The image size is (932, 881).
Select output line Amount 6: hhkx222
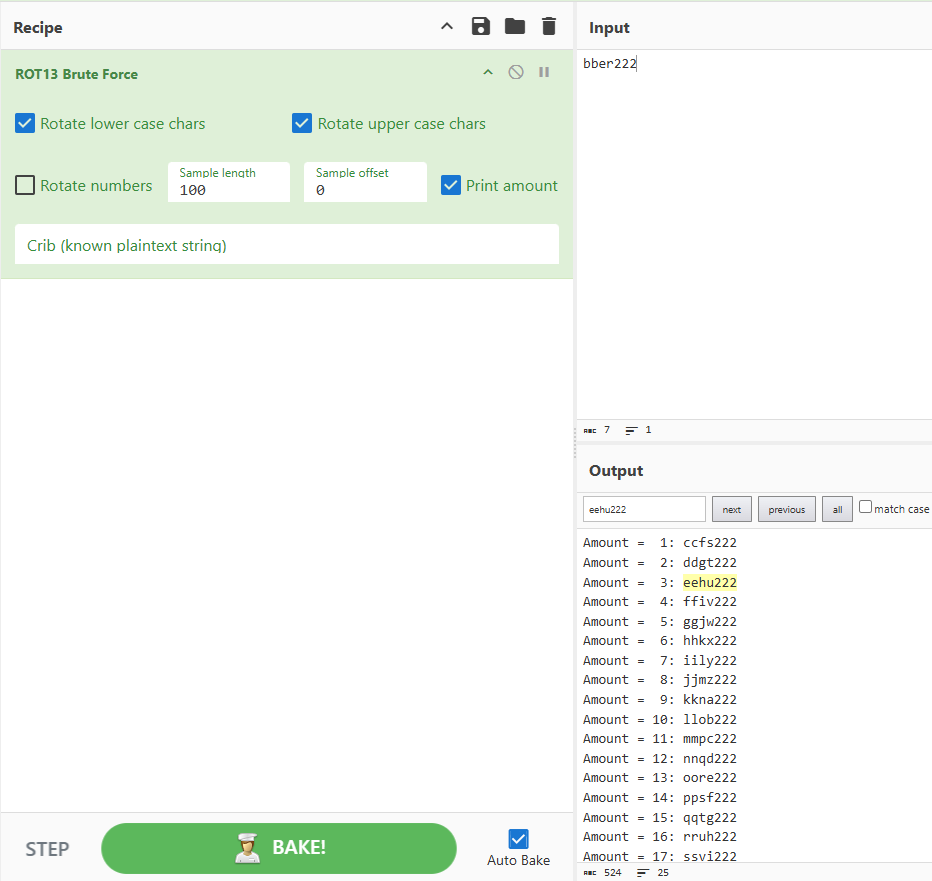(659, 641)
